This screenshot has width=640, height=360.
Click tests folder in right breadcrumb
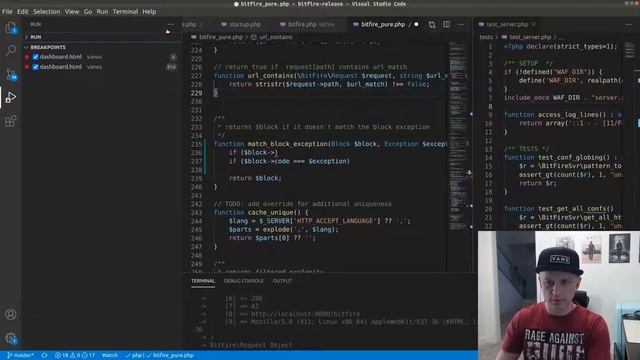pos(486,37)
